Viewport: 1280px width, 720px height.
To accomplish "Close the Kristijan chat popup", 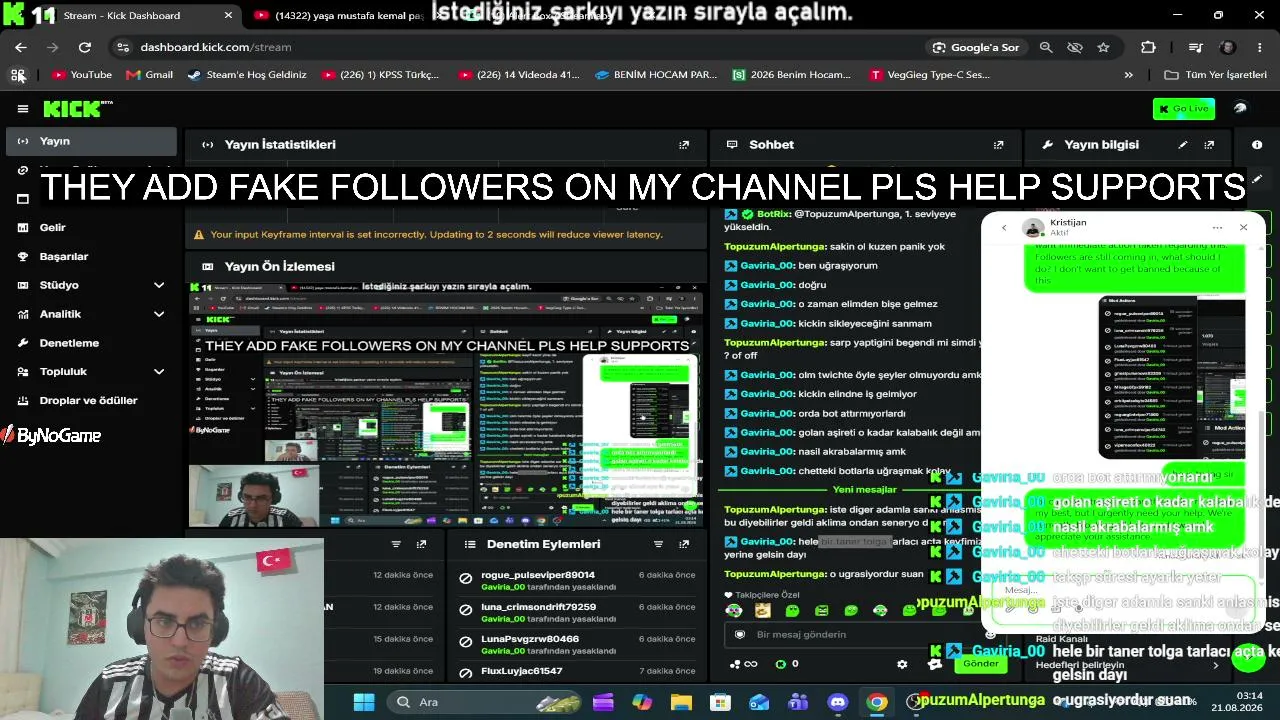I will pos(1243,228).
